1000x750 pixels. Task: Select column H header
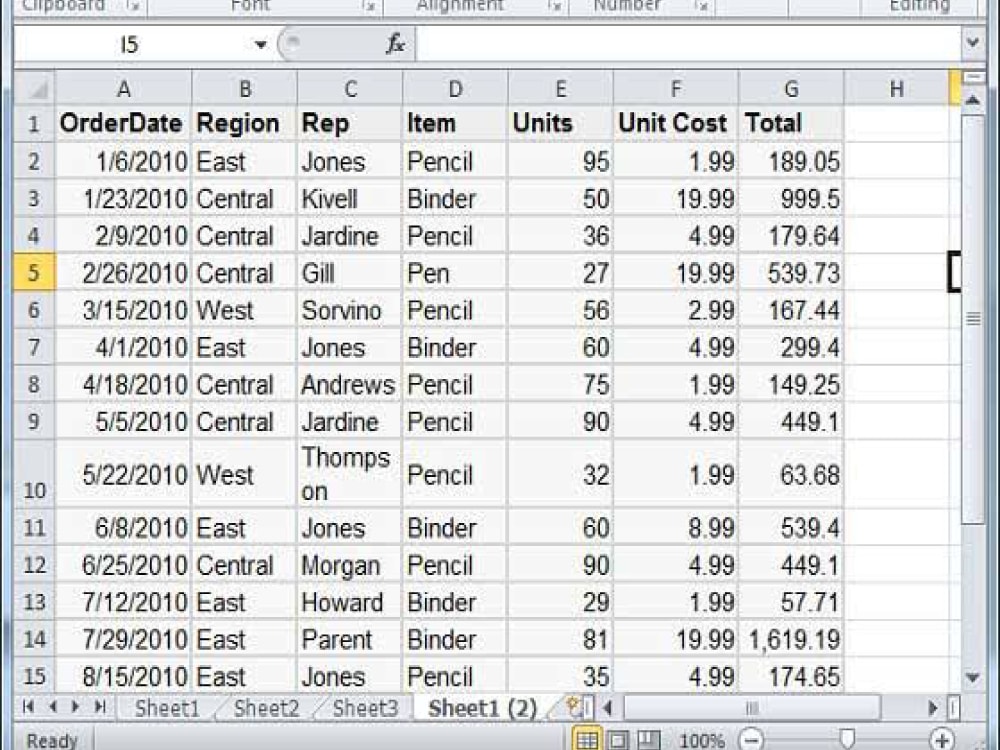(897, 89)
